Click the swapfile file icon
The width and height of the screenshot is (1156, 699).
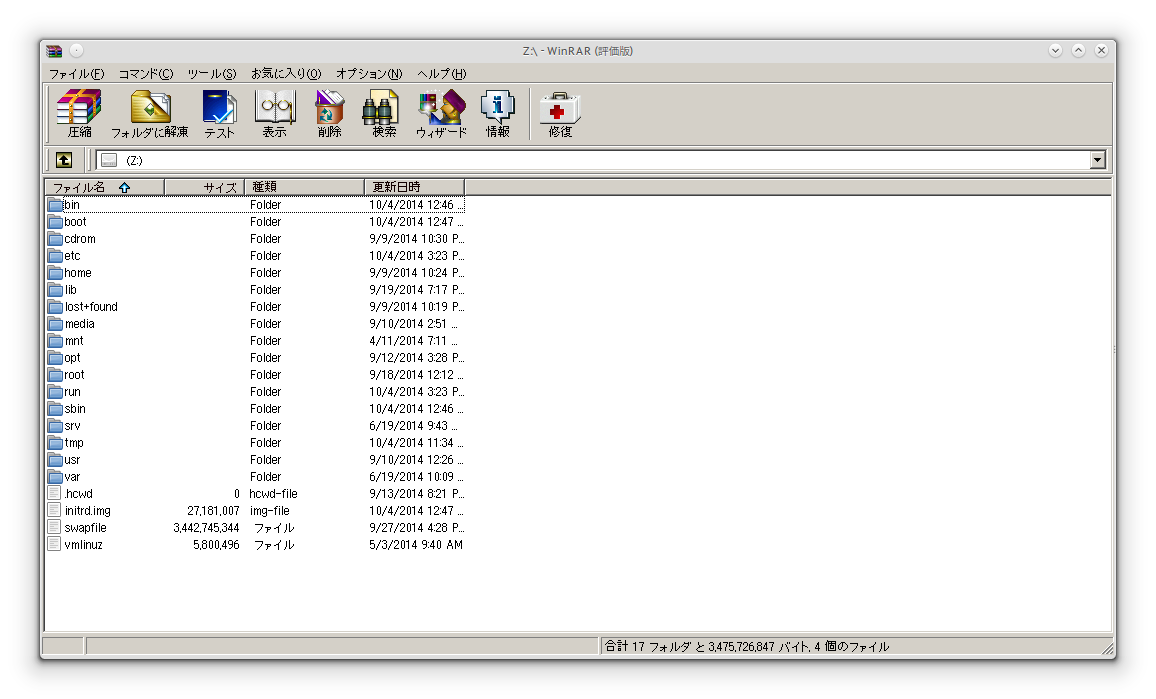click(55, 527)
